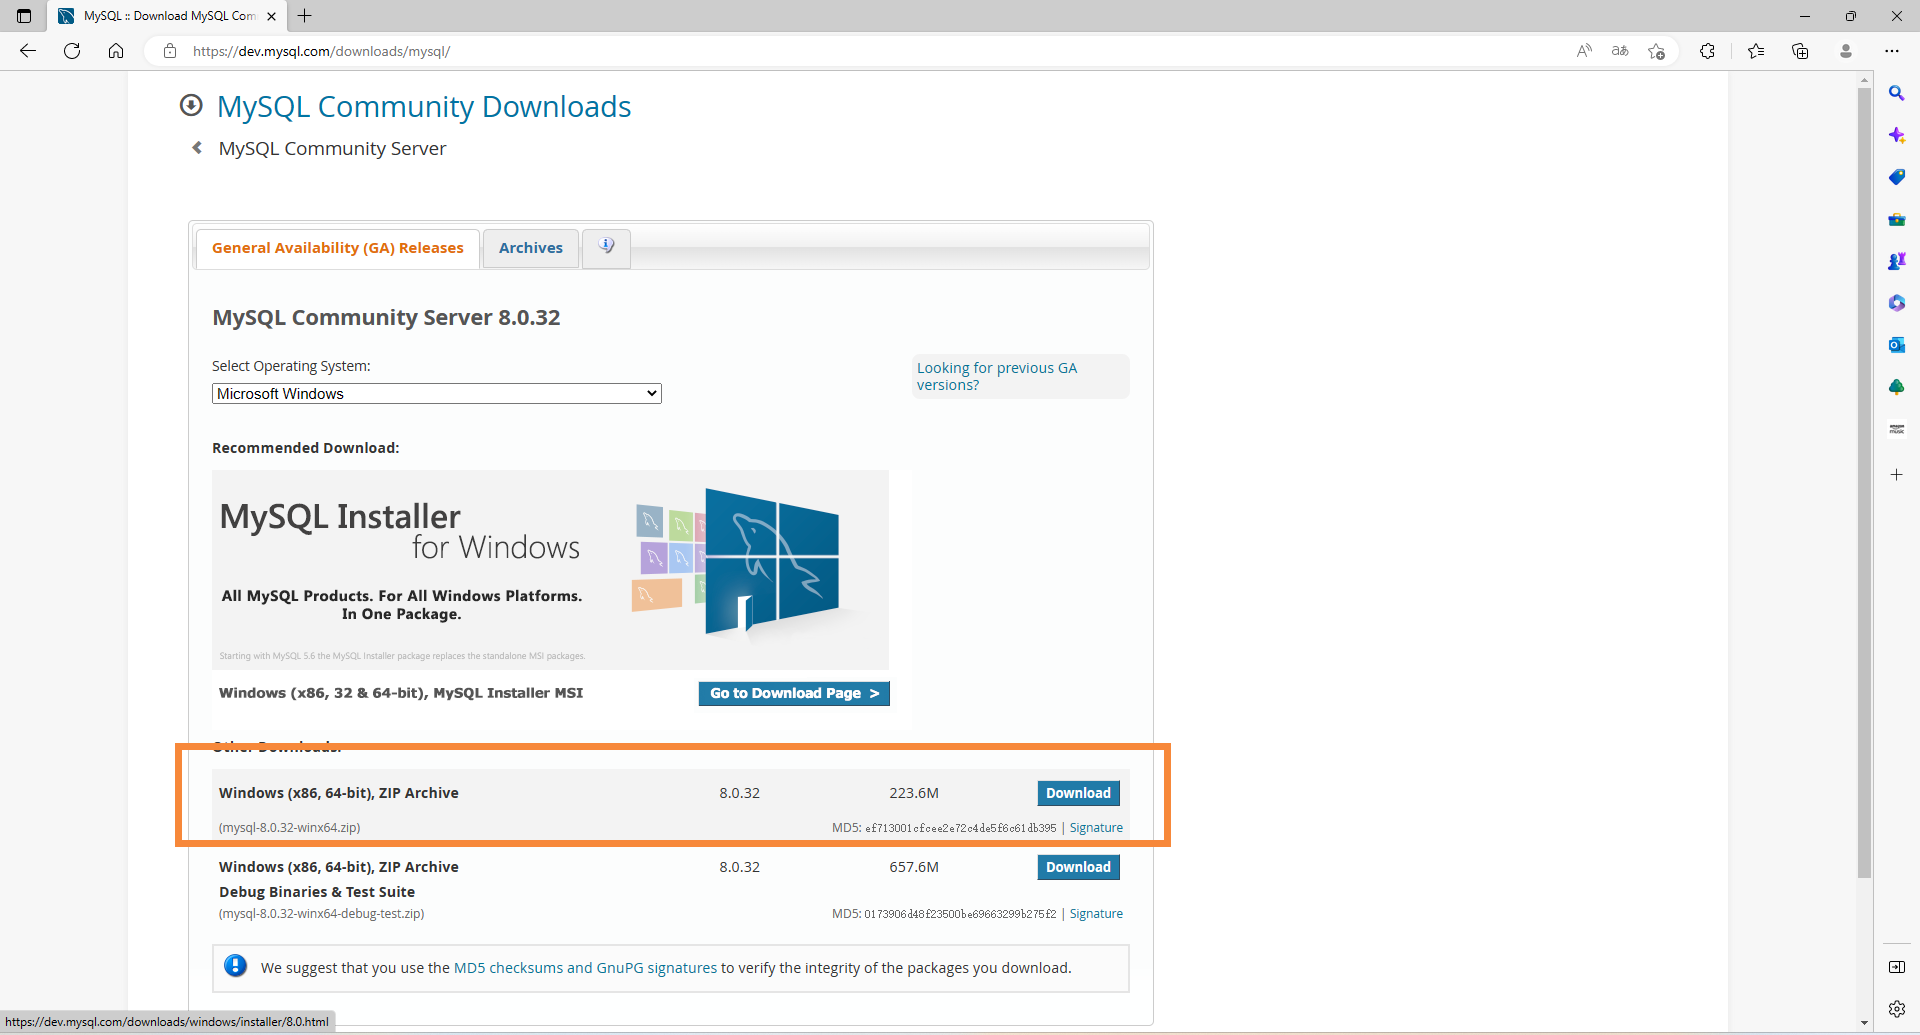Open sidebar Games chess icon
Viewport: 1920px width, 1035px height.
coord(1896,261)
